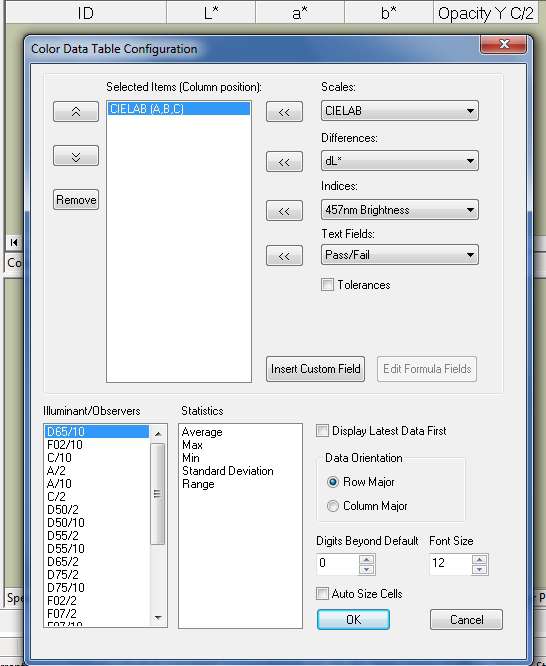Click Edit Formula Fields button

pyautogui.click(x=427, y=369)
